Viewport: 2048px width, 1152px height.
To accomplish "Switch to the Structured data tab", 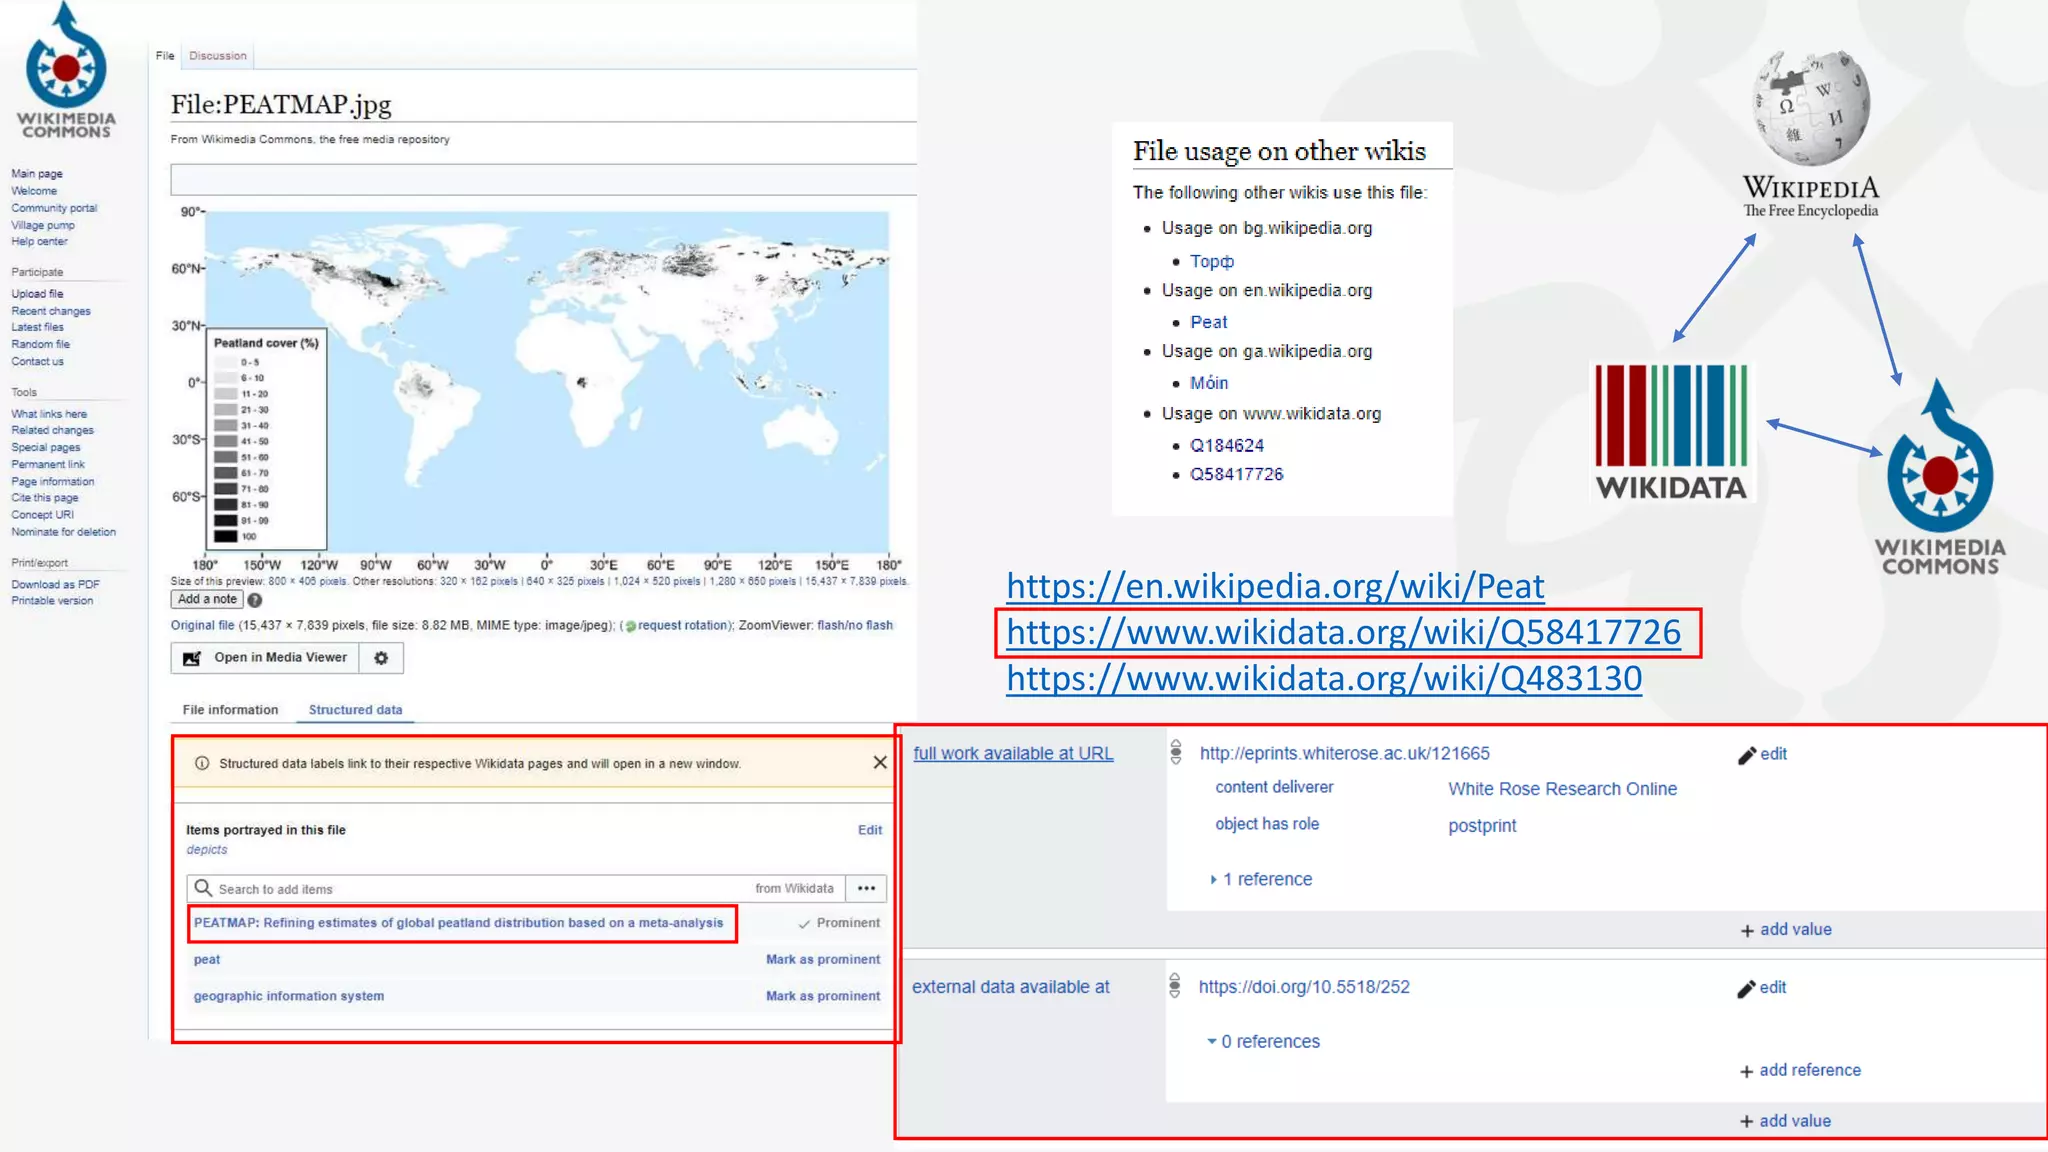I will tap(355, 710).
